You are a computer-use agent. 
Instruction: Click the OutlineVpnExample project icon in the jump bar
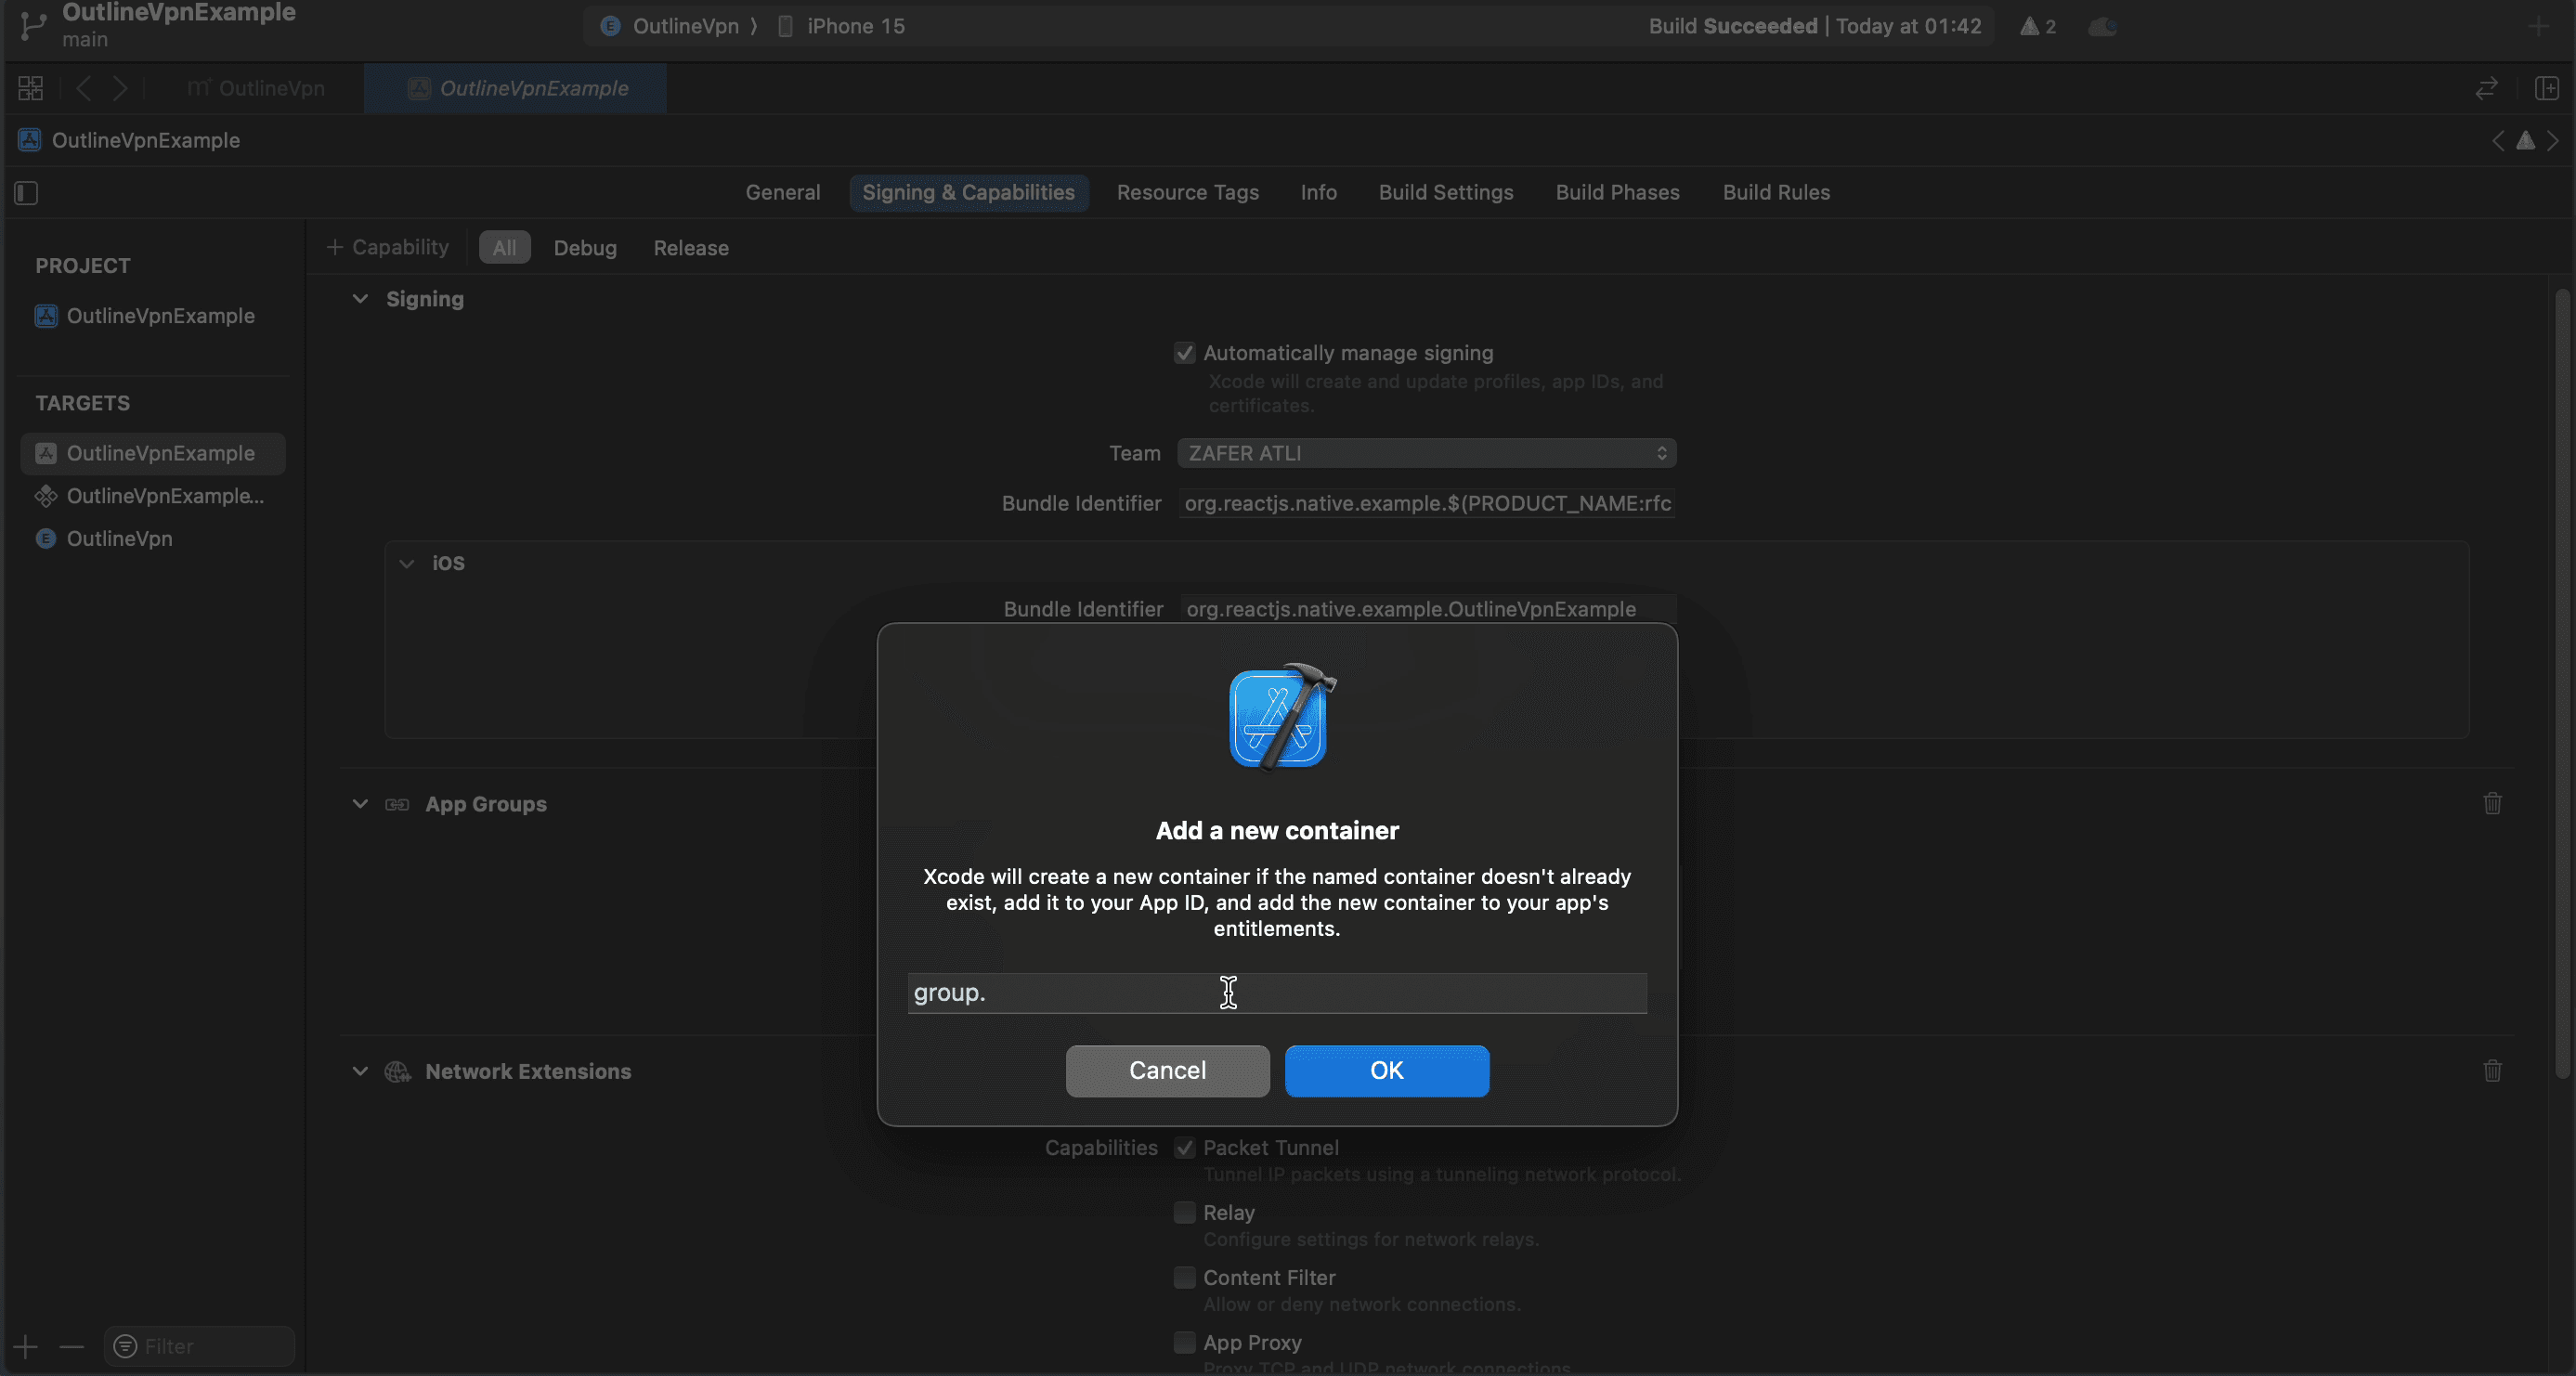[x=30, y=140]
